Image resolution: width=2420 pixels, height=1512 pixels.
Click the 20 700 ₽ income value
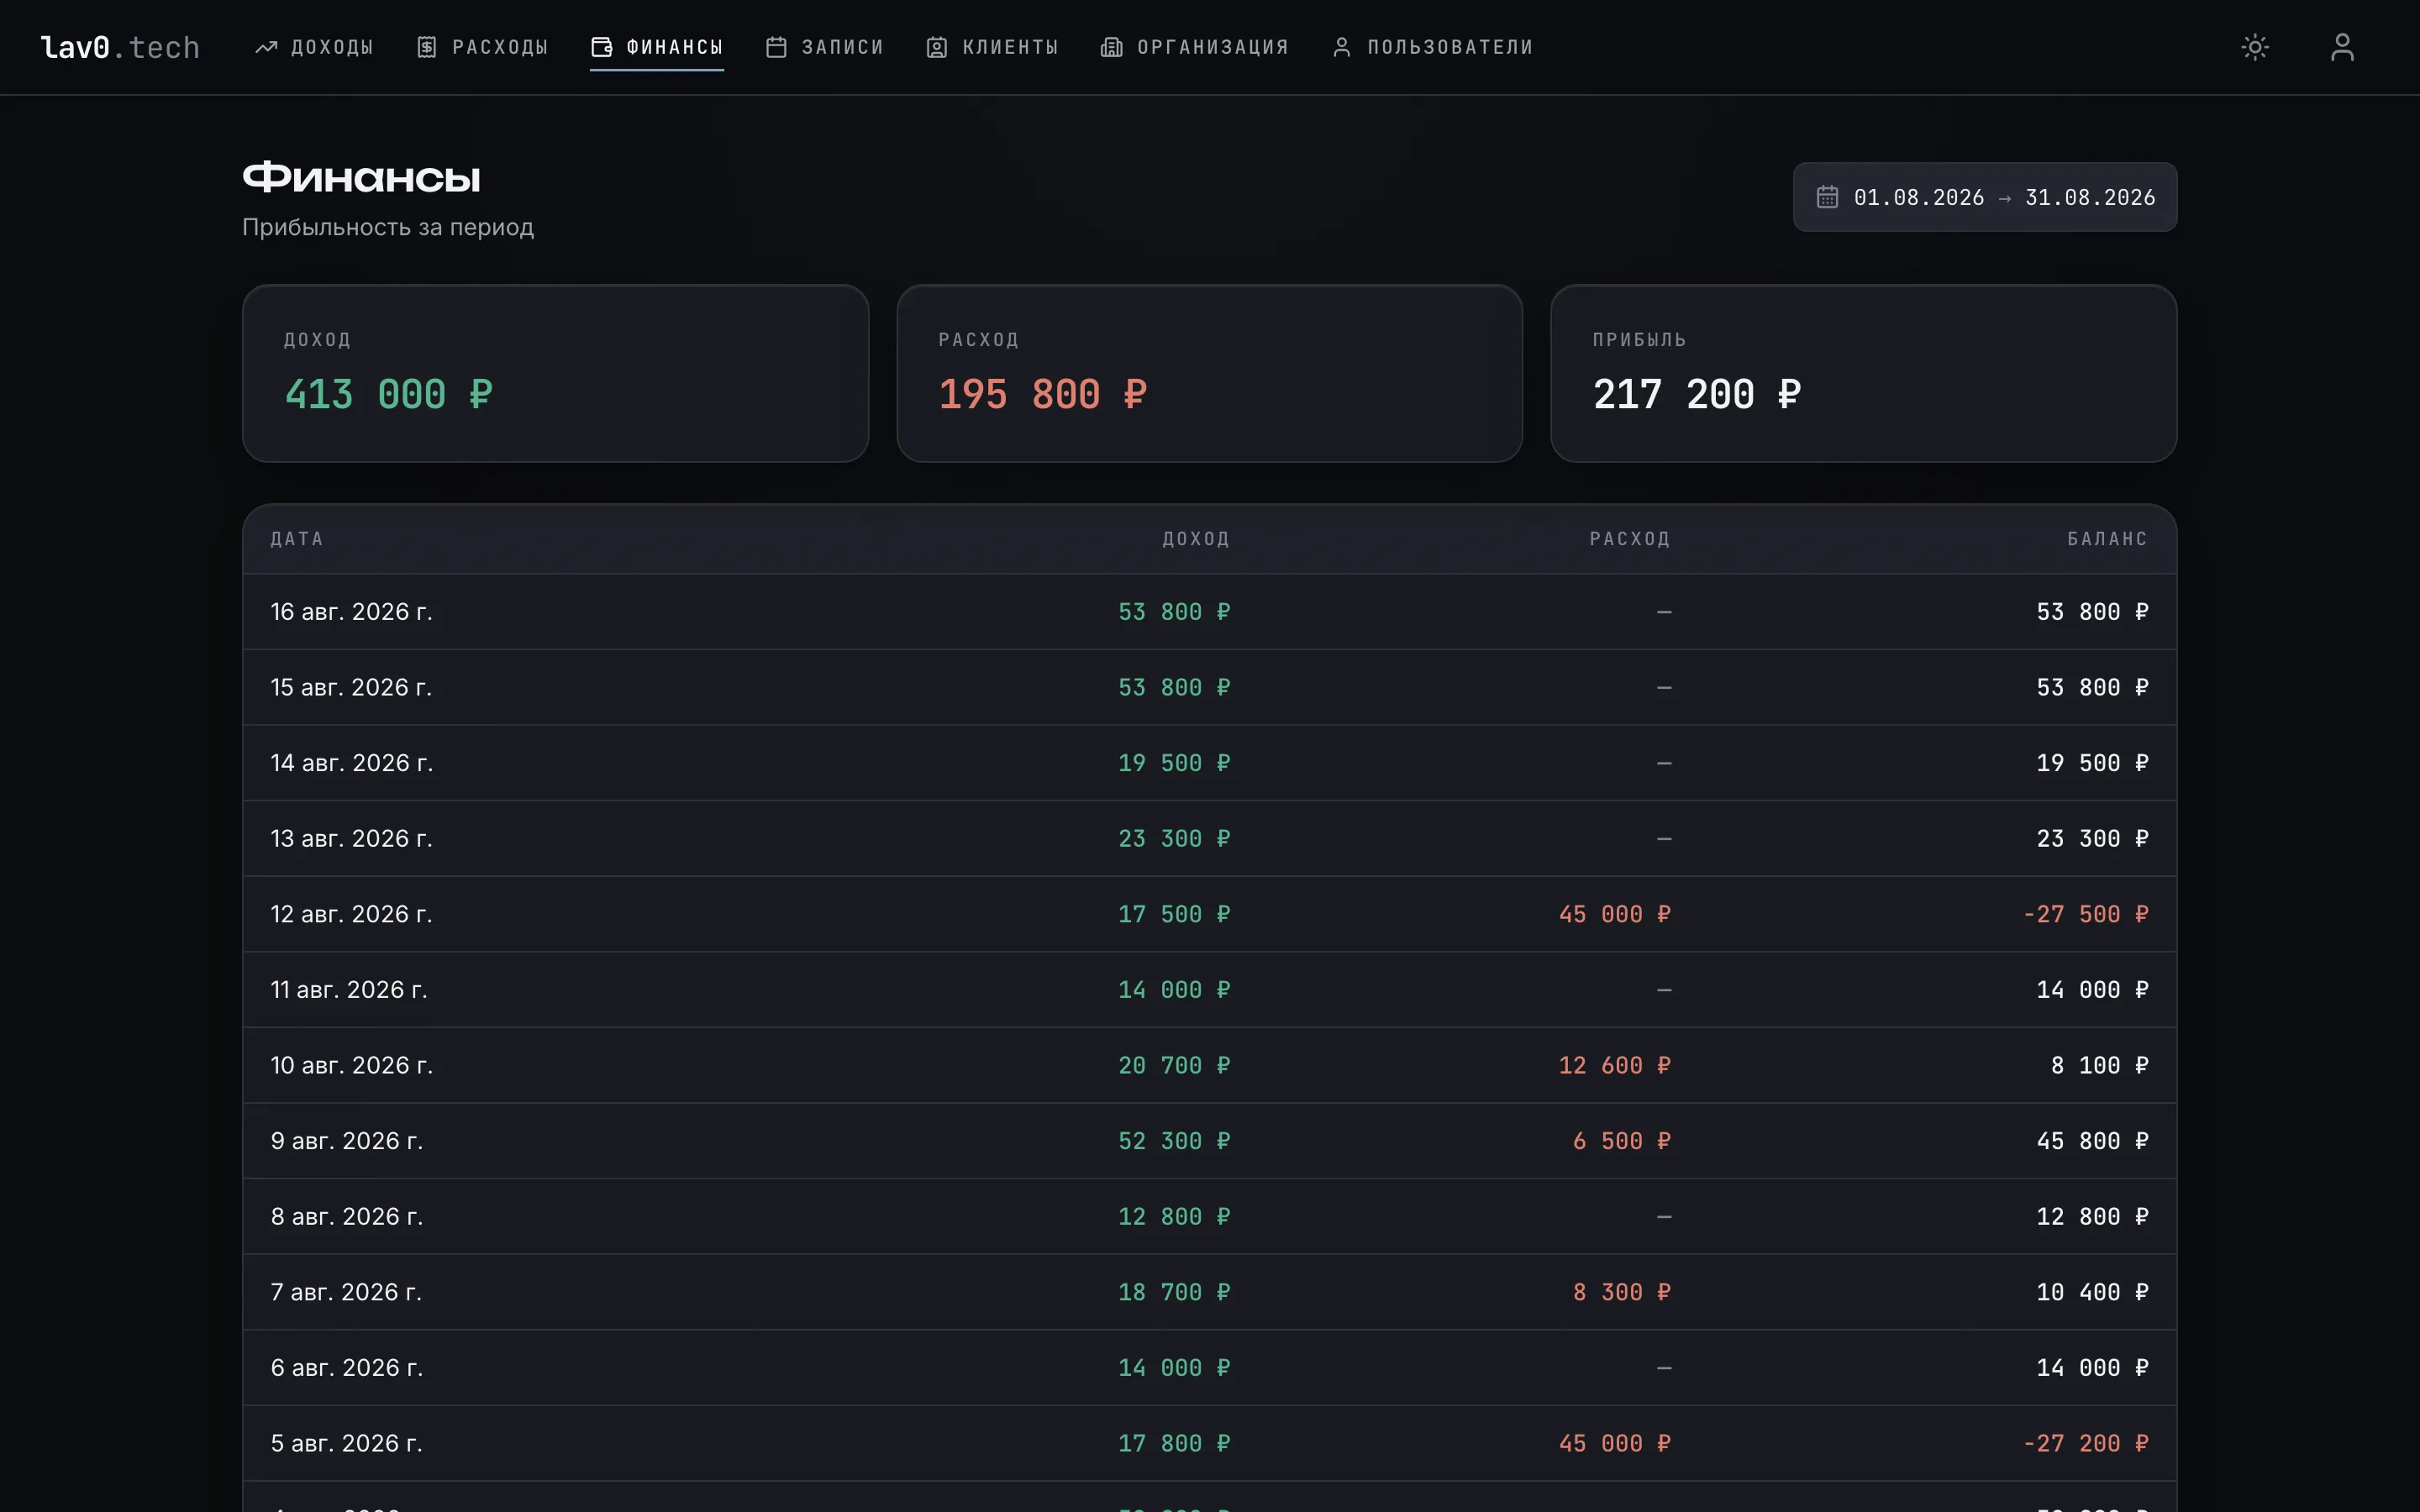[x=1174, y=1065]
